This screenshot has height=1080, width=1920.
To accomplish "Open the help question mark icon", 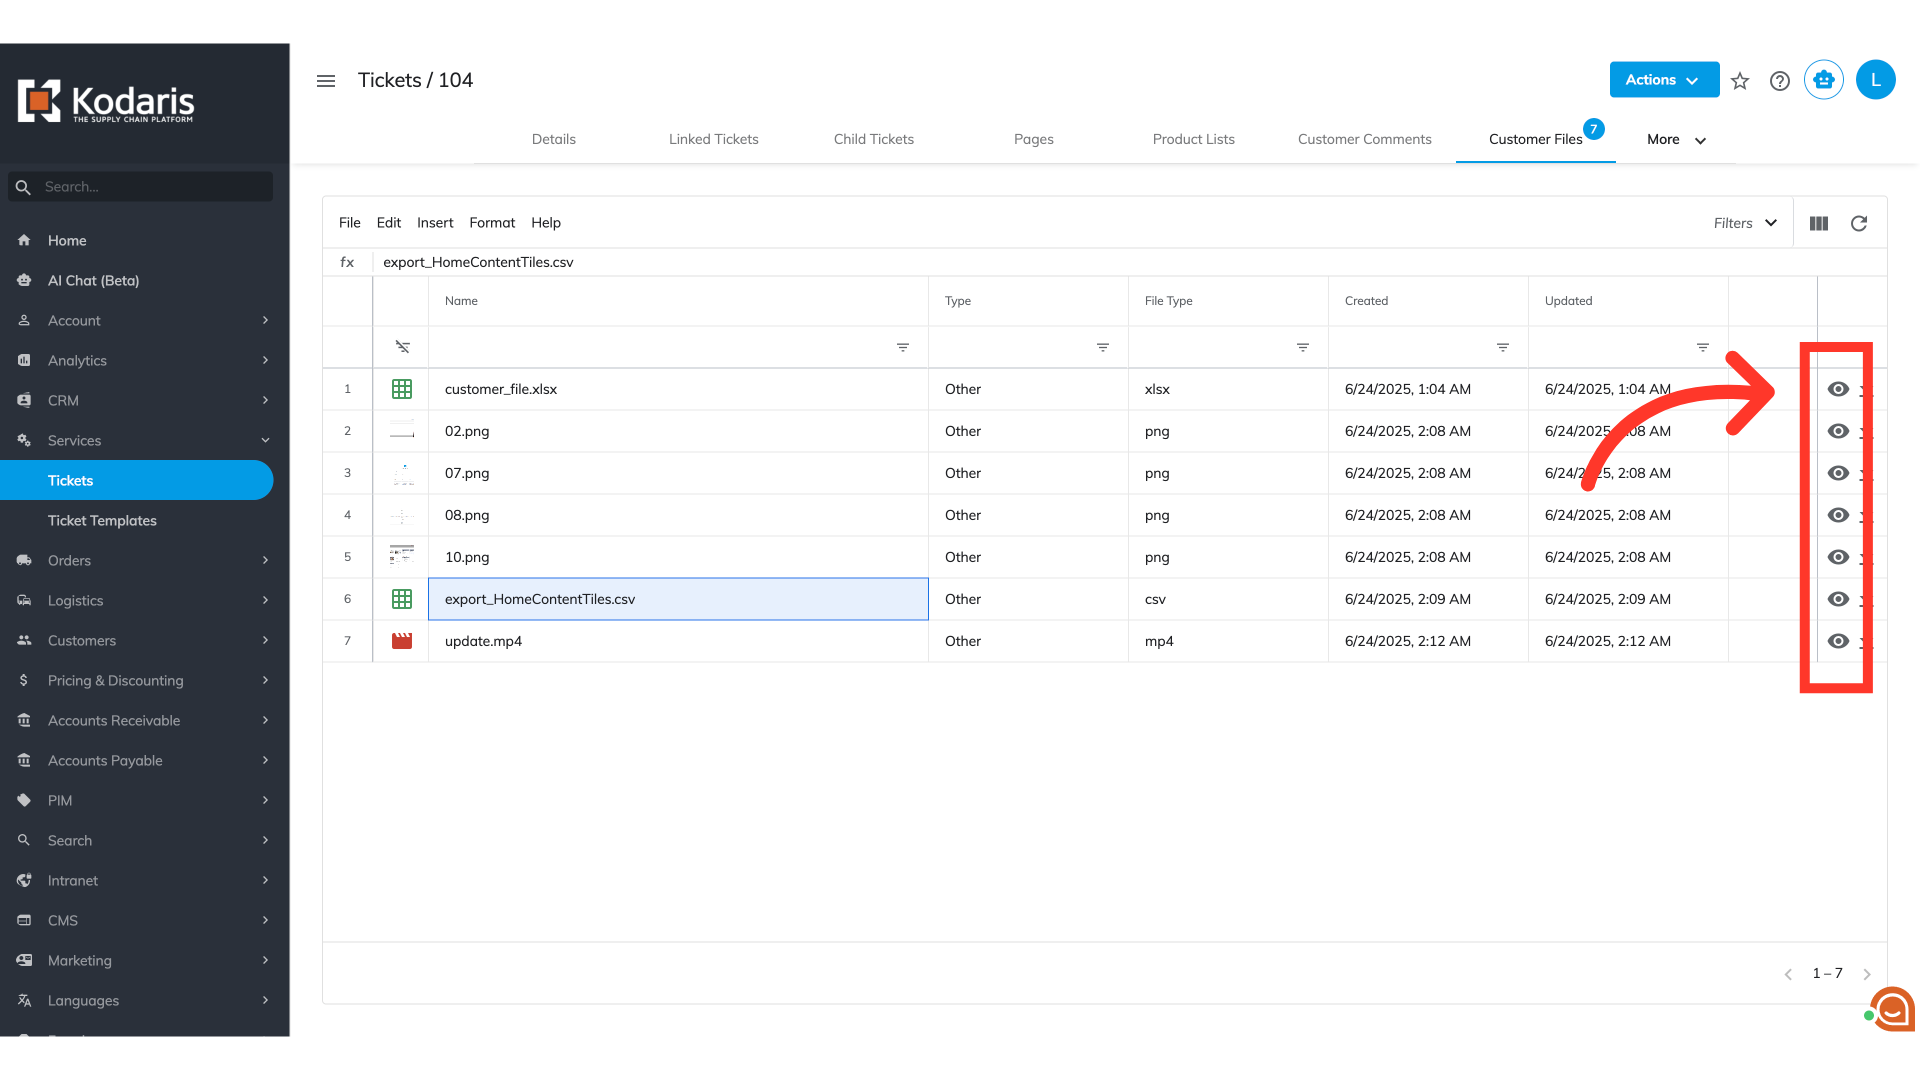I will pyautogui.click(x=1780, y=81).
